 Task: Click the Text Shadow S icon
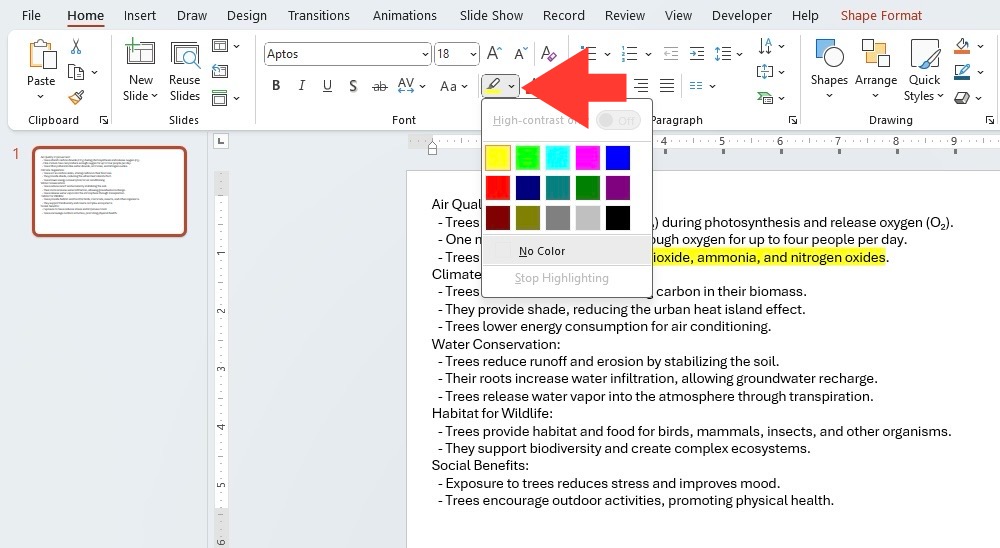(x=353, y=85)
